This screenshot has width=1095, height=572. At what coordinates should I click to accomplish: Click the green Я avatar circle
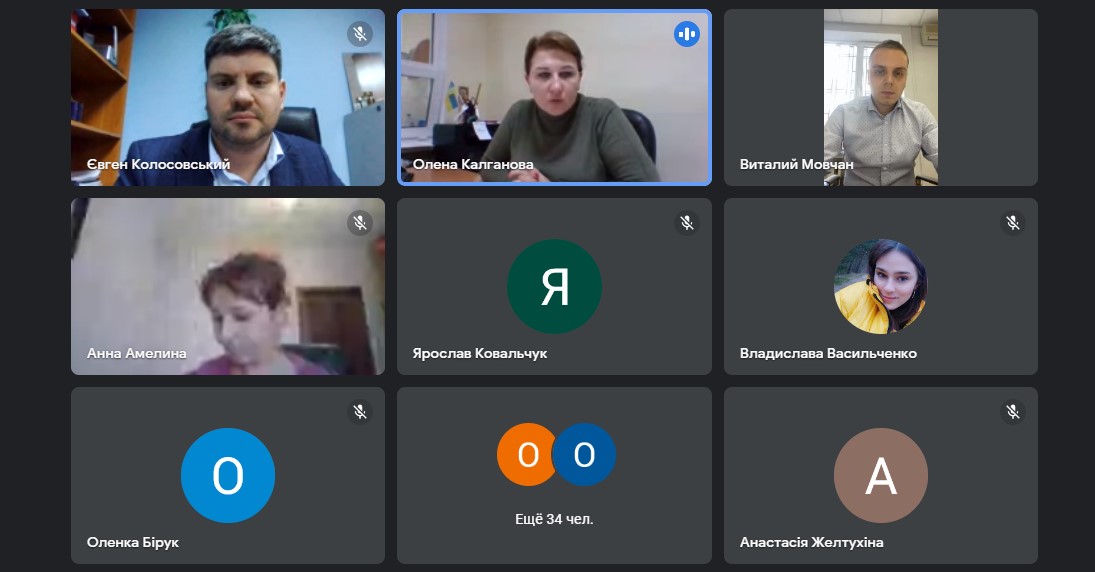click(x=554, y=286)
